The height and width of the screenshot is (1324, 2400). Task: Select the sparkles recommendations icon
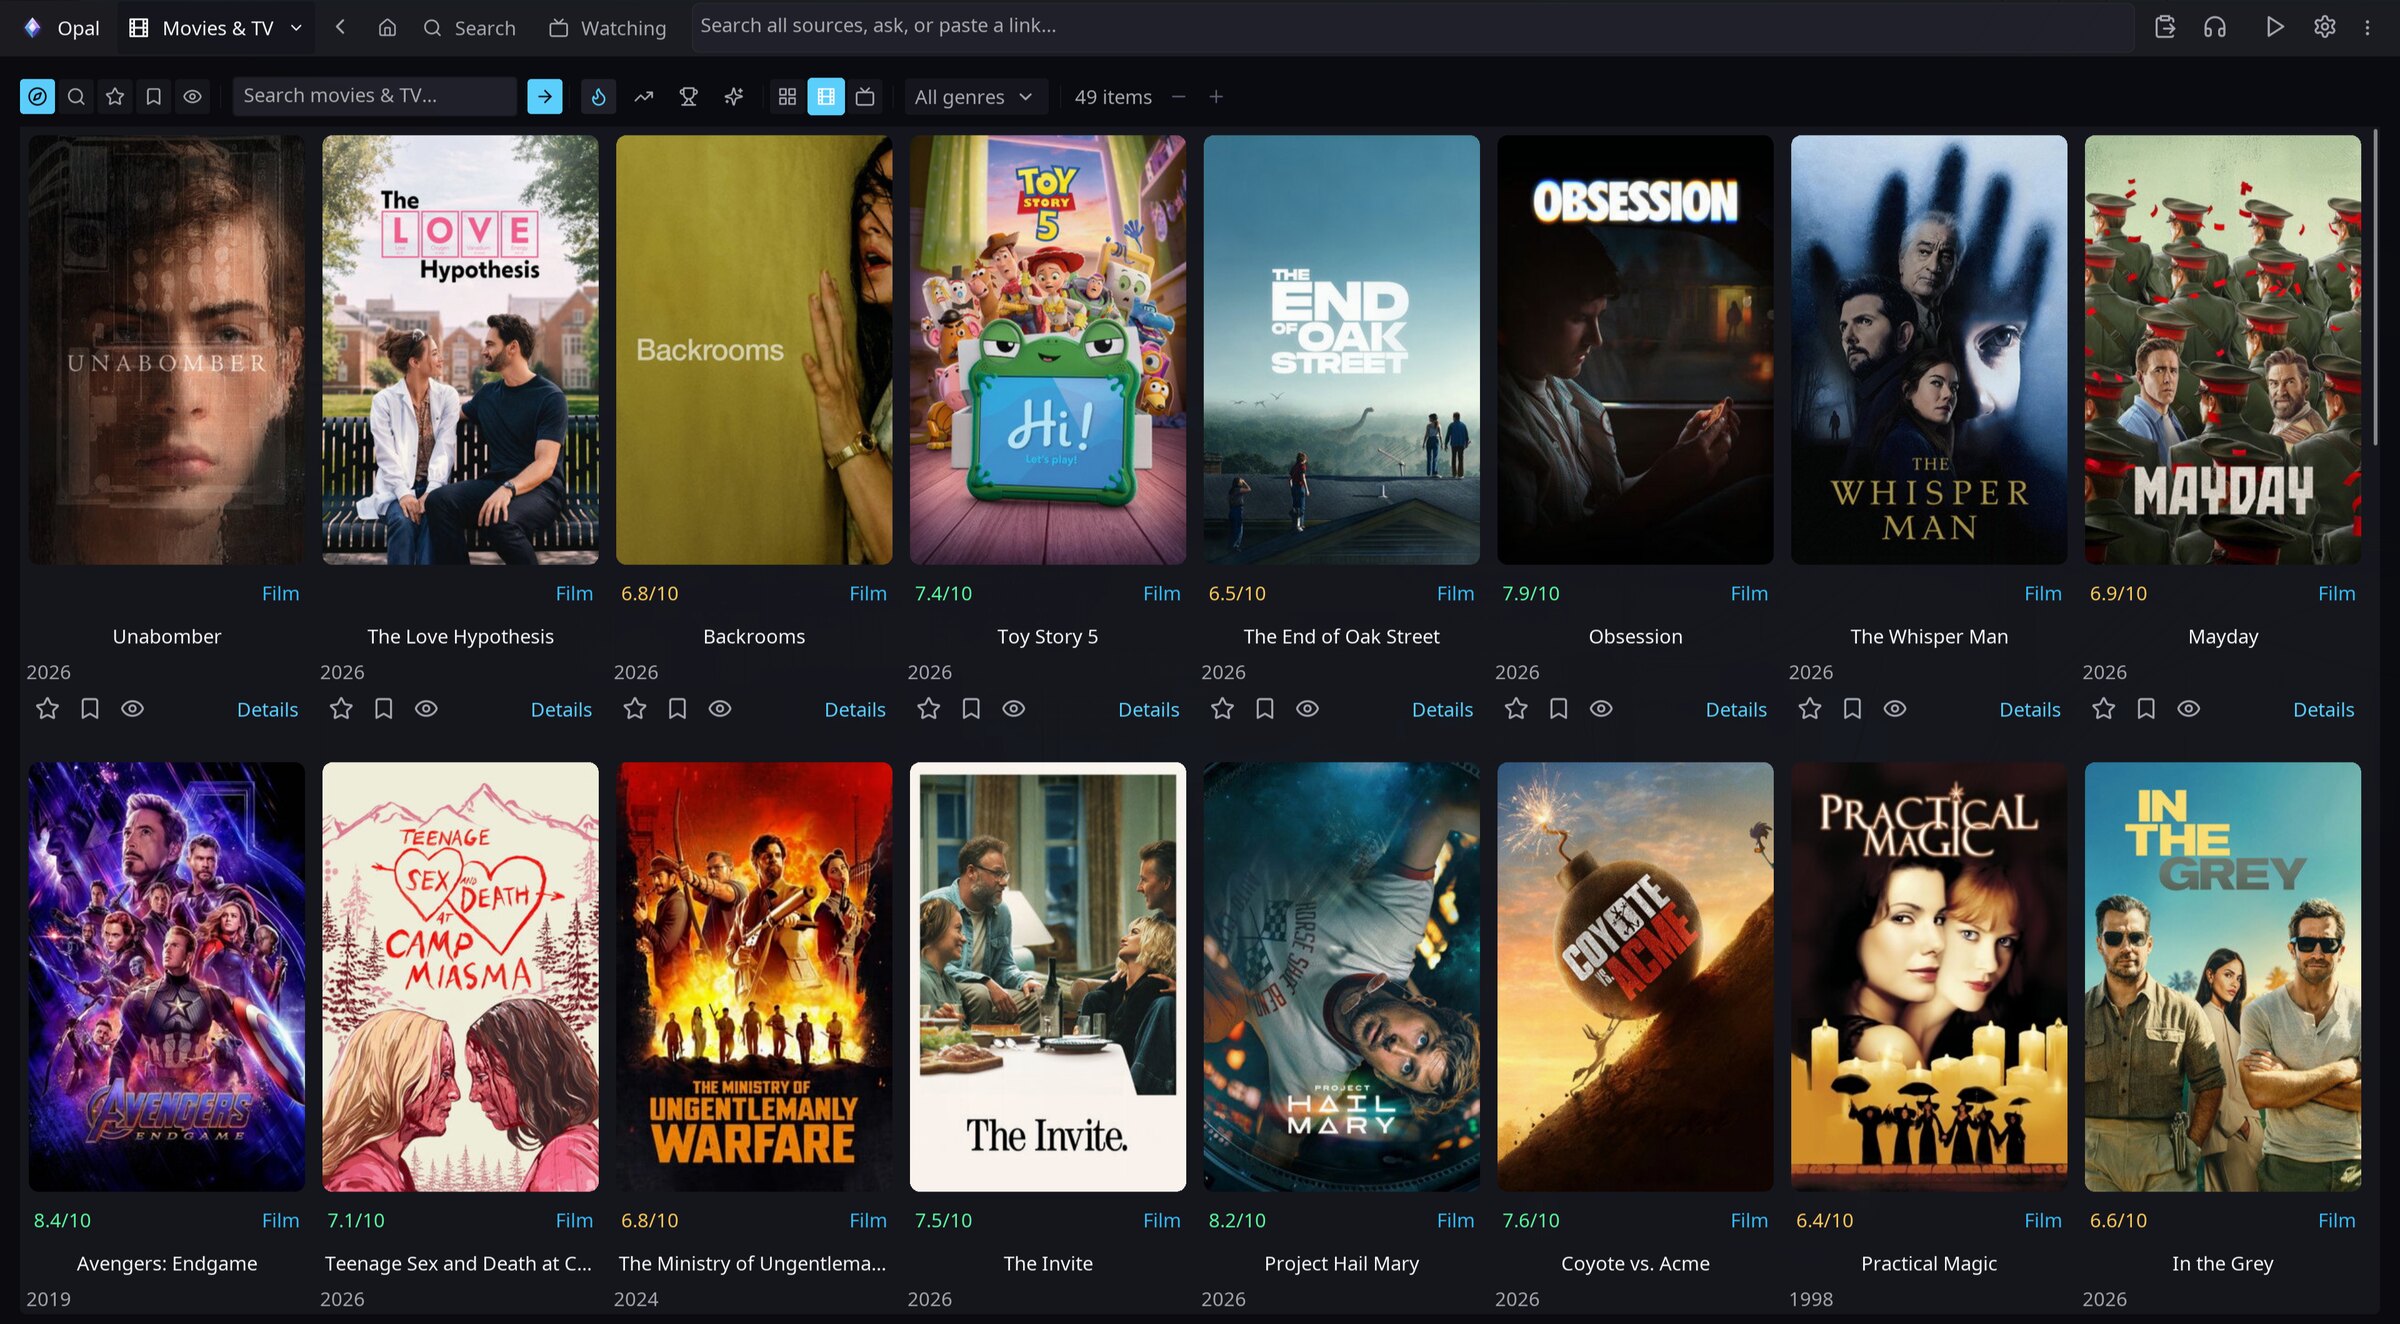pos(733,96)
